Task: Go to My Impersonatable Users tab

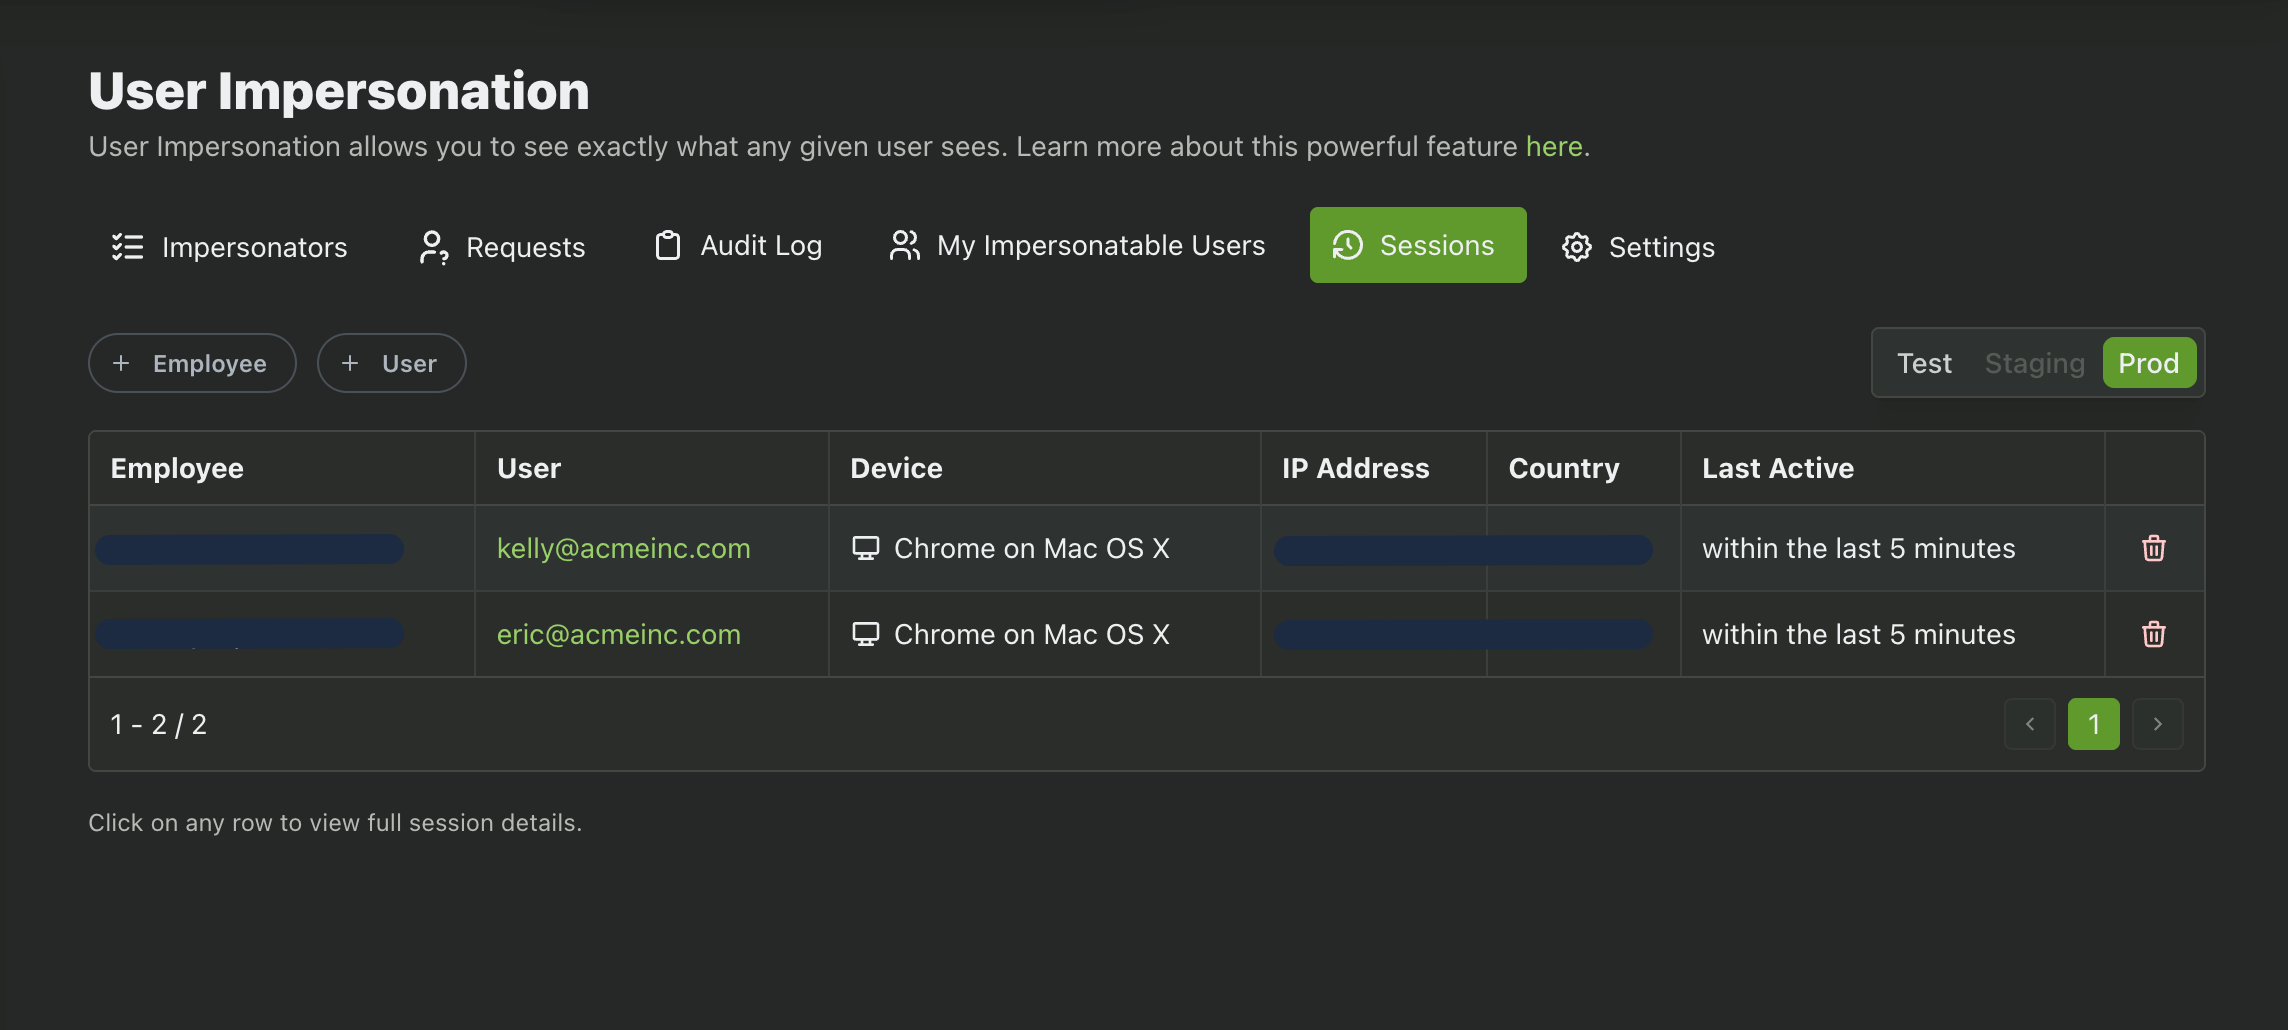Action: tap(1077, 246)
